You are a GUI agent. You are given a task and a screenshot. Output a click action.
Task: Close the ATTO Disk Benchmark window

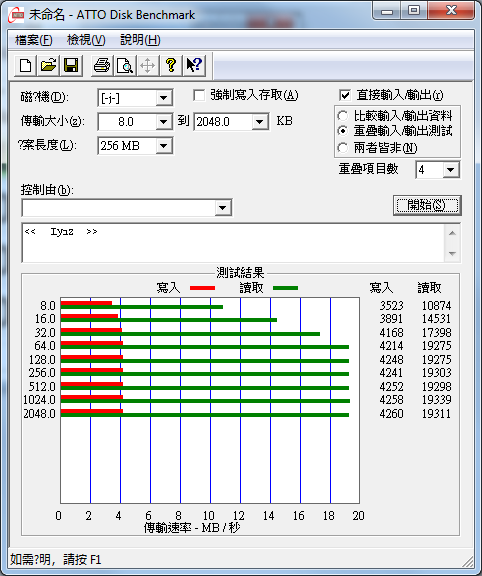tap(450, 10)
